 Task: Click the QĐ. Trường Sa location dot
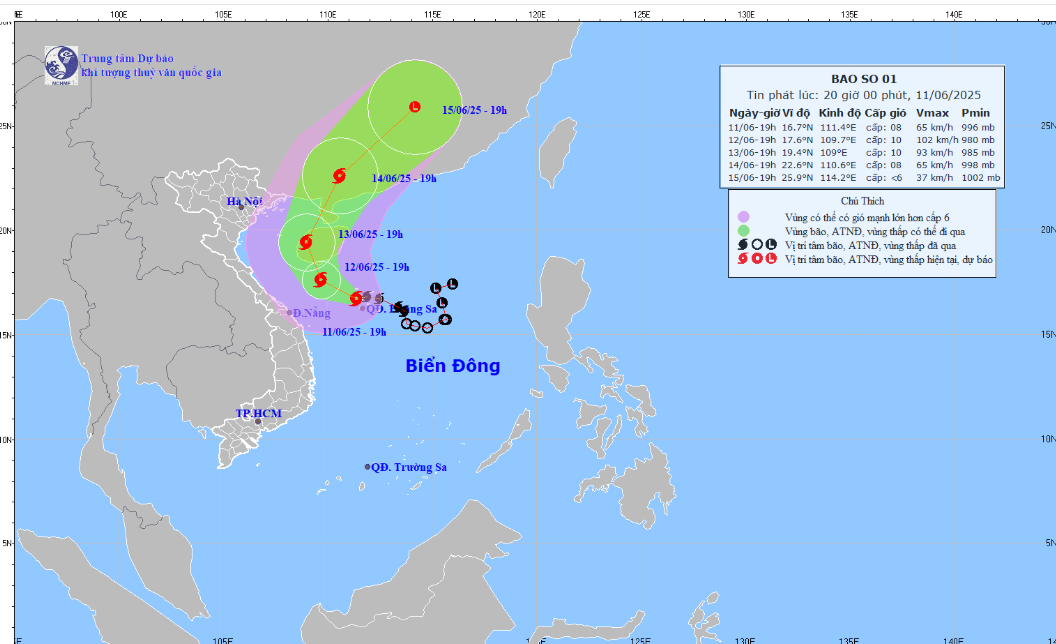point(368,467)
